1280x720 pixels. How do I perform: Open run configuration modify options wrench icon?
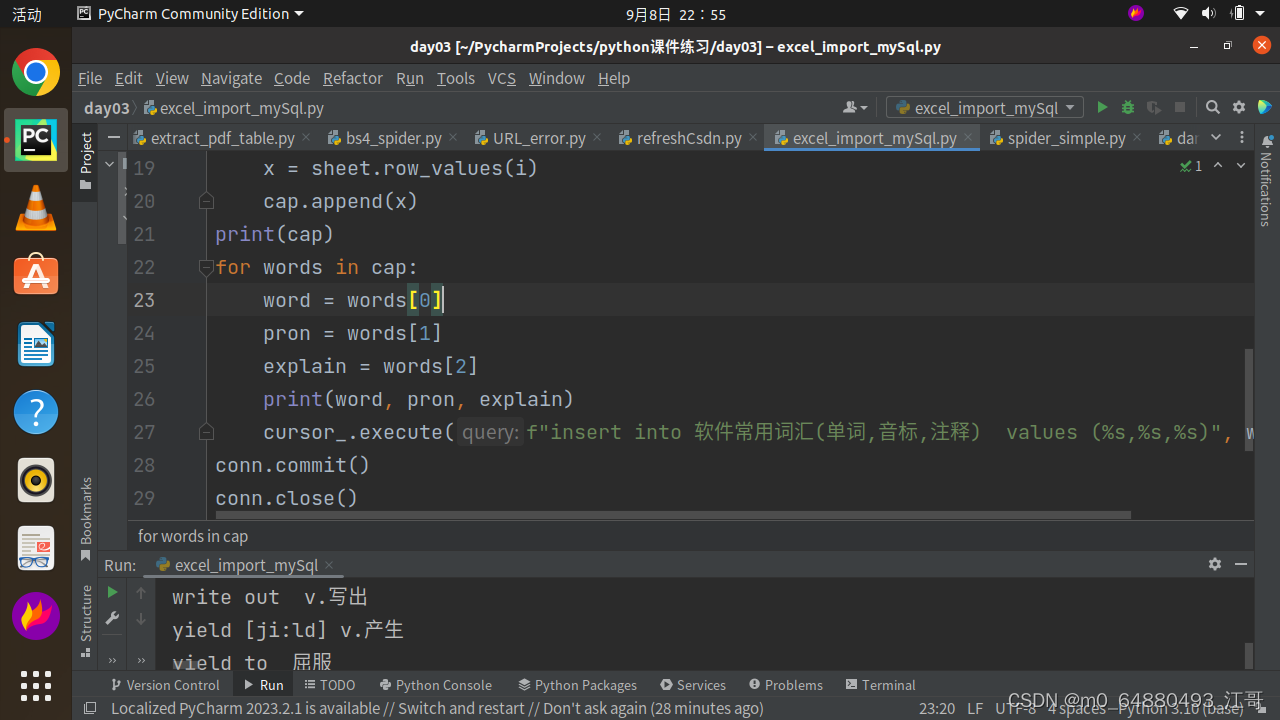pyautogui.click(x=112, y=618)
